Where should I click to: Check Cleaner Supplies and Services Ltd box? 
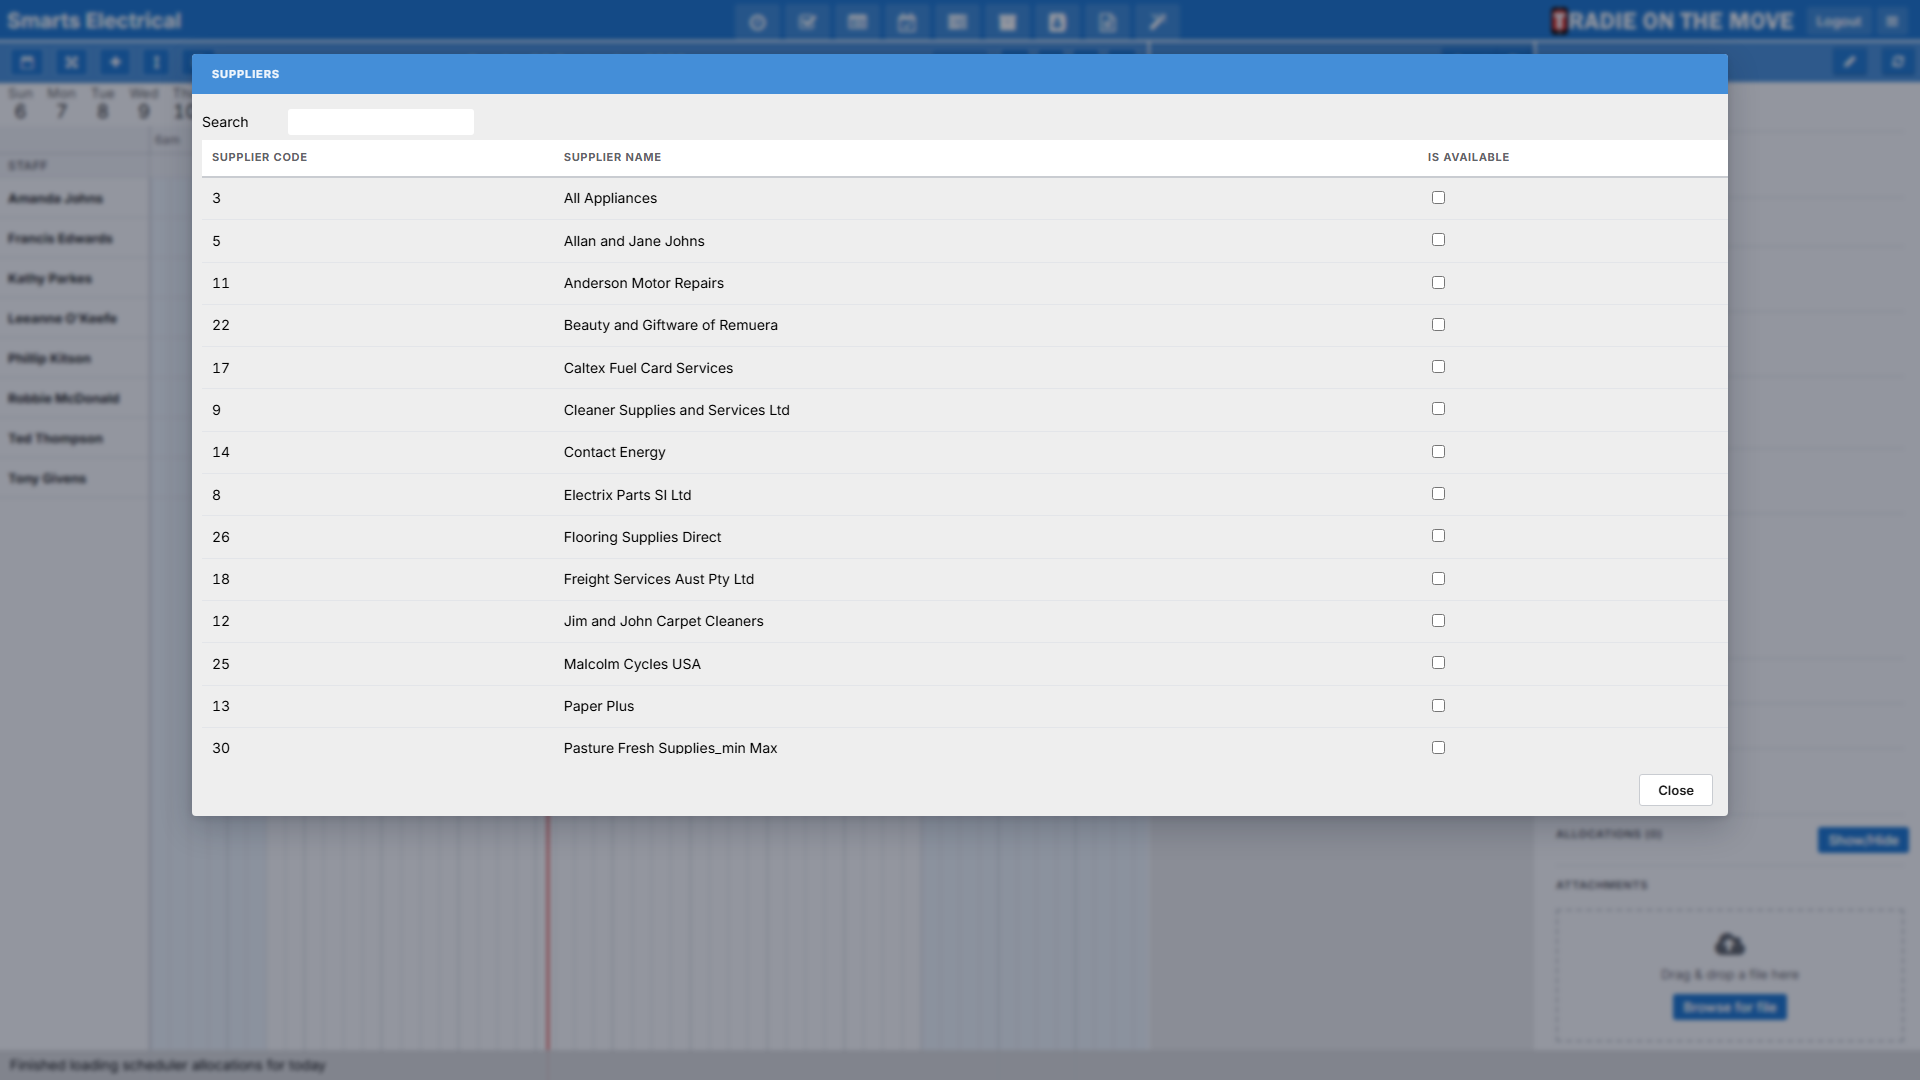point(1438,409)
